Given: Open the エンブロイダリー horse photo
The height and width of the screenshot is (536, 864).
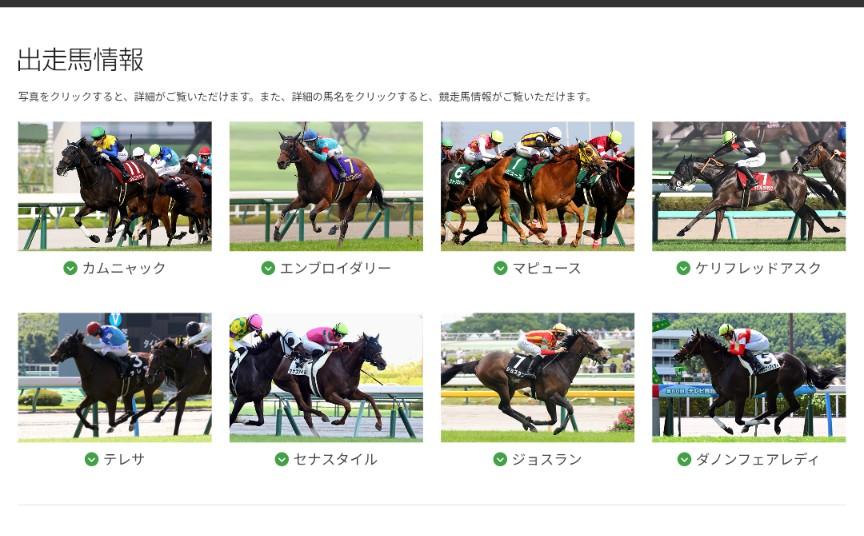Looking at the screenshot, I should tap(326, 186).
